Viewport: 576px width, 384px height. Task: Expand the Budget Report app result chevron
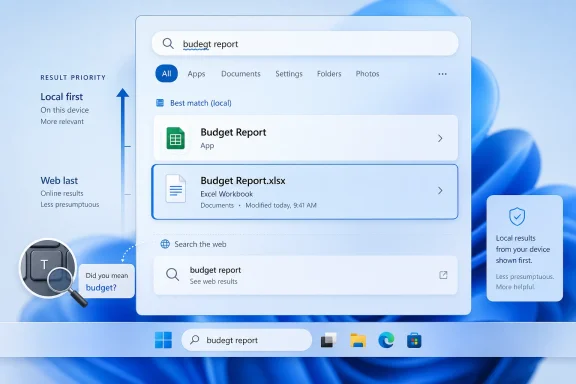coord(440,138)
